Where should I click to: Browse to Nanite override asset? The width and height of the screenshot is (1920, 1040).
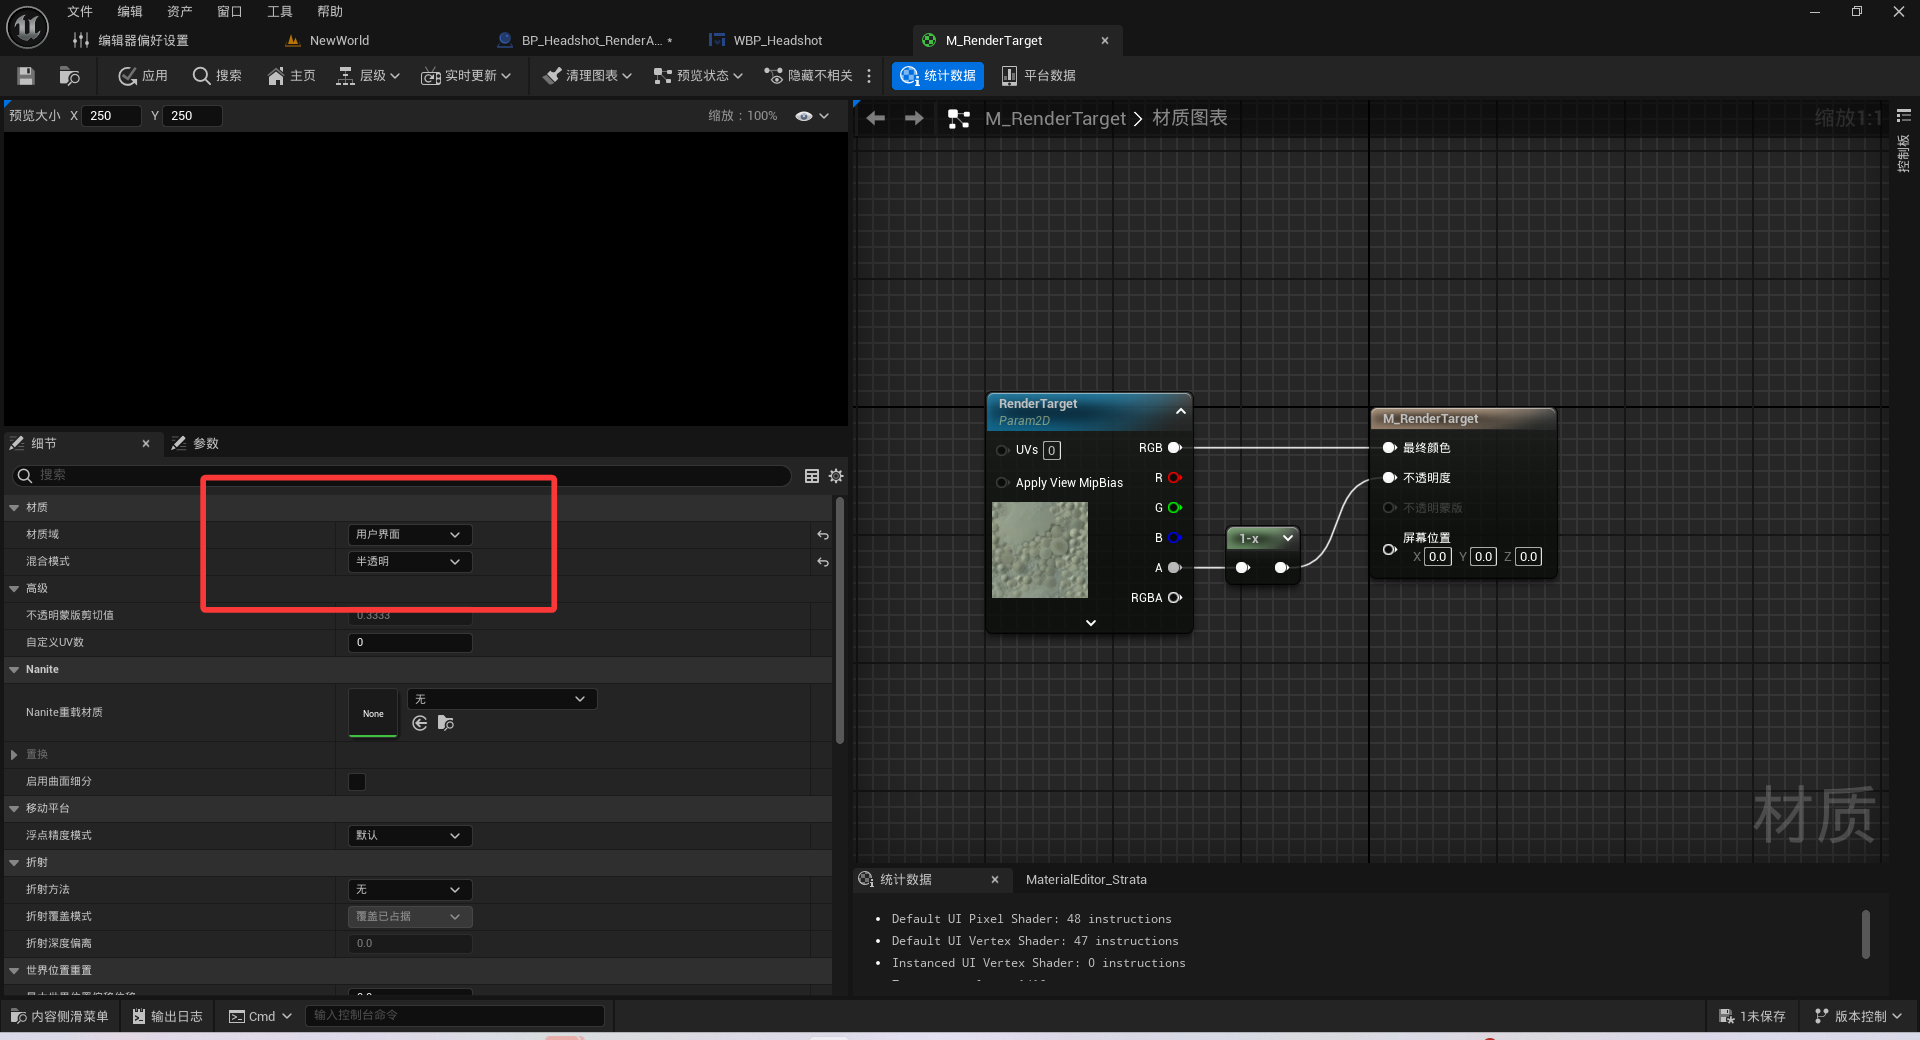446,723
